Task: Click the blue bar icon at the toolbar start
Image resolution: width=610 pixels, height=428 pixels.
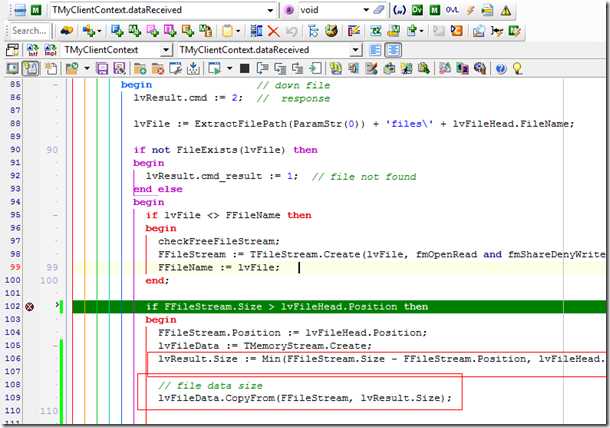Action: 19,10
